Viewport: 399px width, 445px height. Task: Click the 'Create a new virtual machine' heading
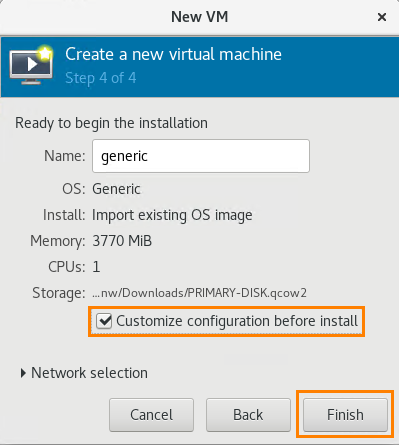click(x=173, y=54)
